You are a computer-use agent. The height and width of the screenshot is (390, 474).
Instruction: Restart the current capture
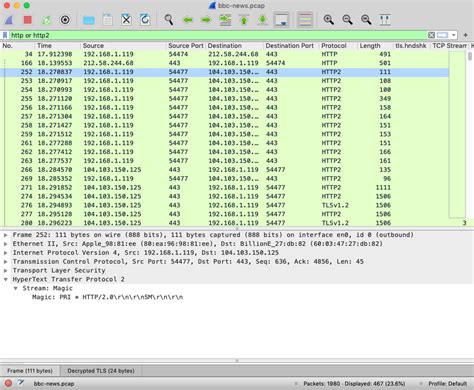coord(46,20)
